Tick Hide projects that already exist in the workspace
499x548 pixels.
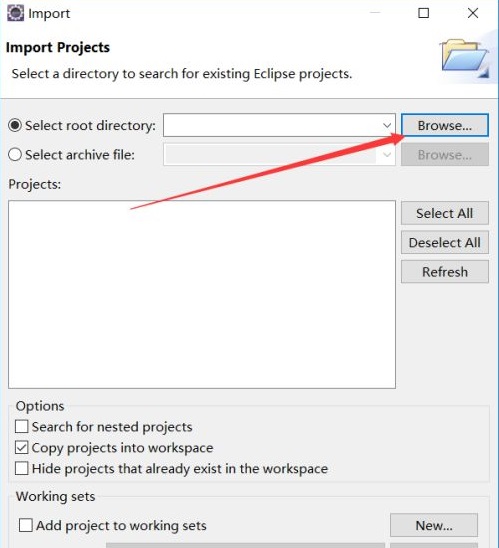coord(22,468)
